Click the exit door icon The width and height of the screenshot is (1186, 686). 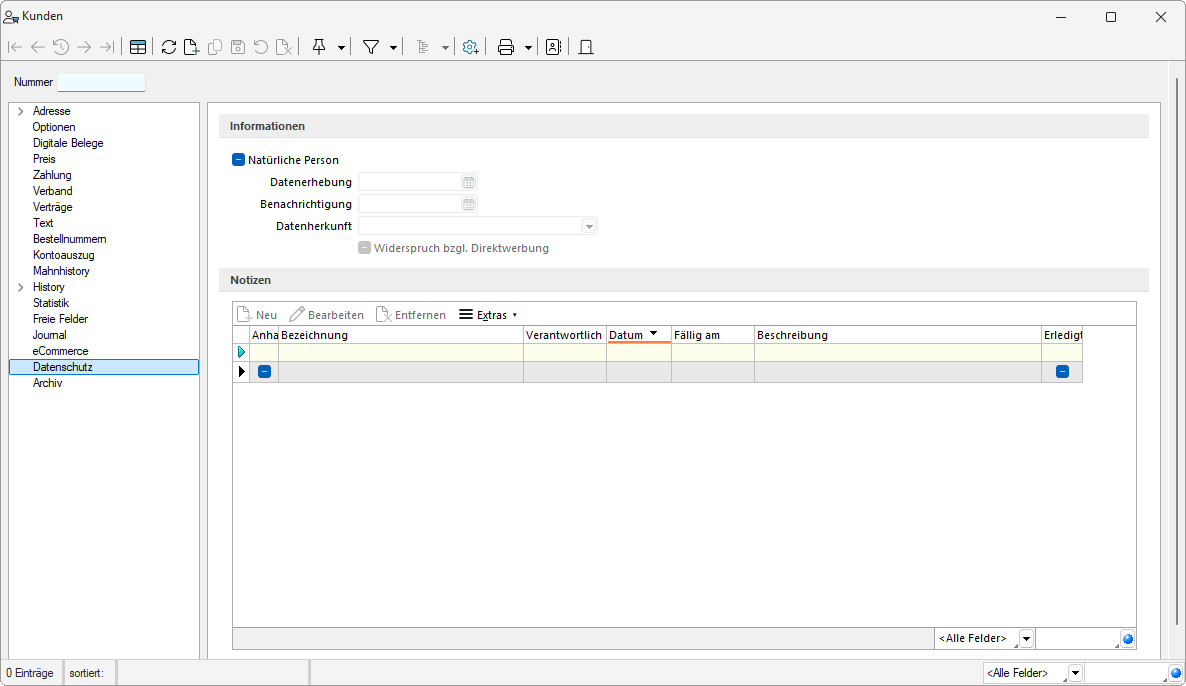click(585, 47)
